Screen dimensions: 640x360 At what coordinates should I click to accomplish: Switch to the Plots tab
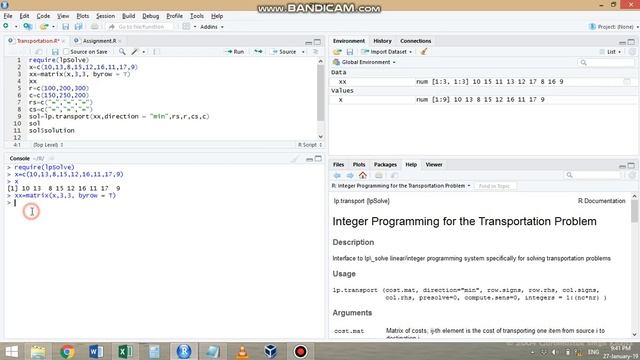[x=359, y=164]
